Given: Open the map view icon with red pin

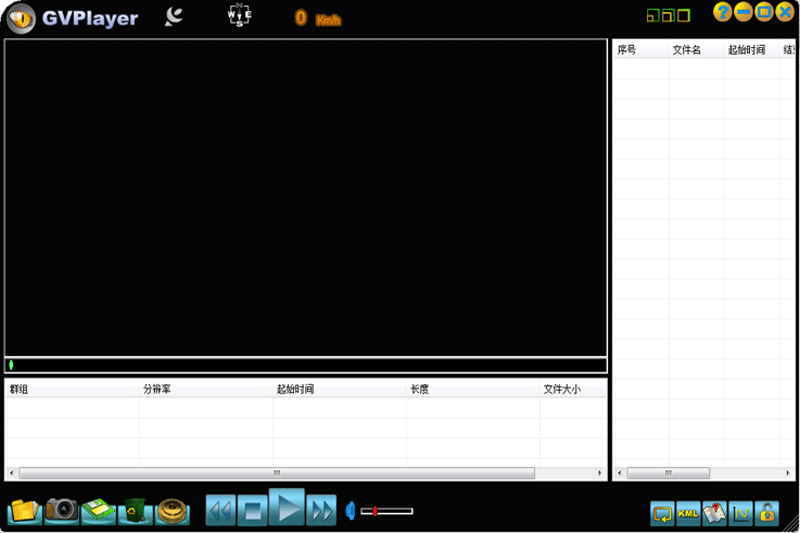Looking at the screenshot, I should (714, 514).
